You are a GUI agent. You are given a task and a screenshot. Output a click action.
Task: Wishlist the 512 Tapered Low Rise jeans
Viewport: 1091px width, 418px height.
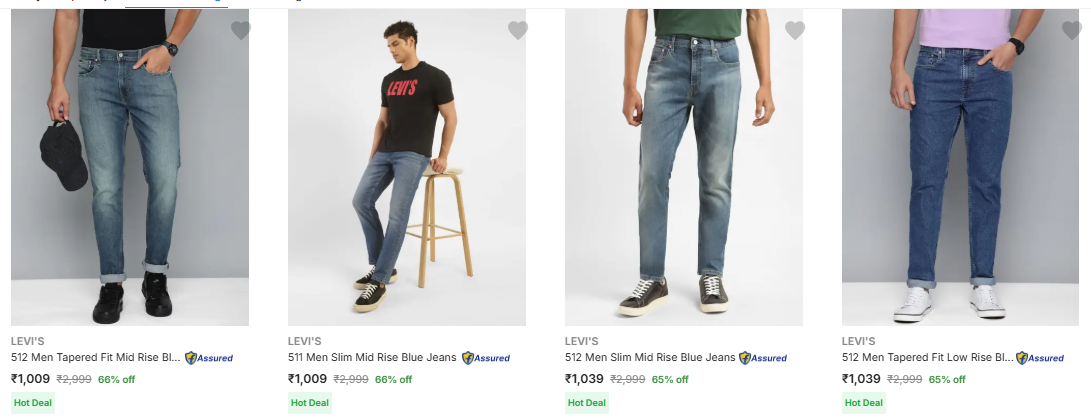pos(1072,31)
